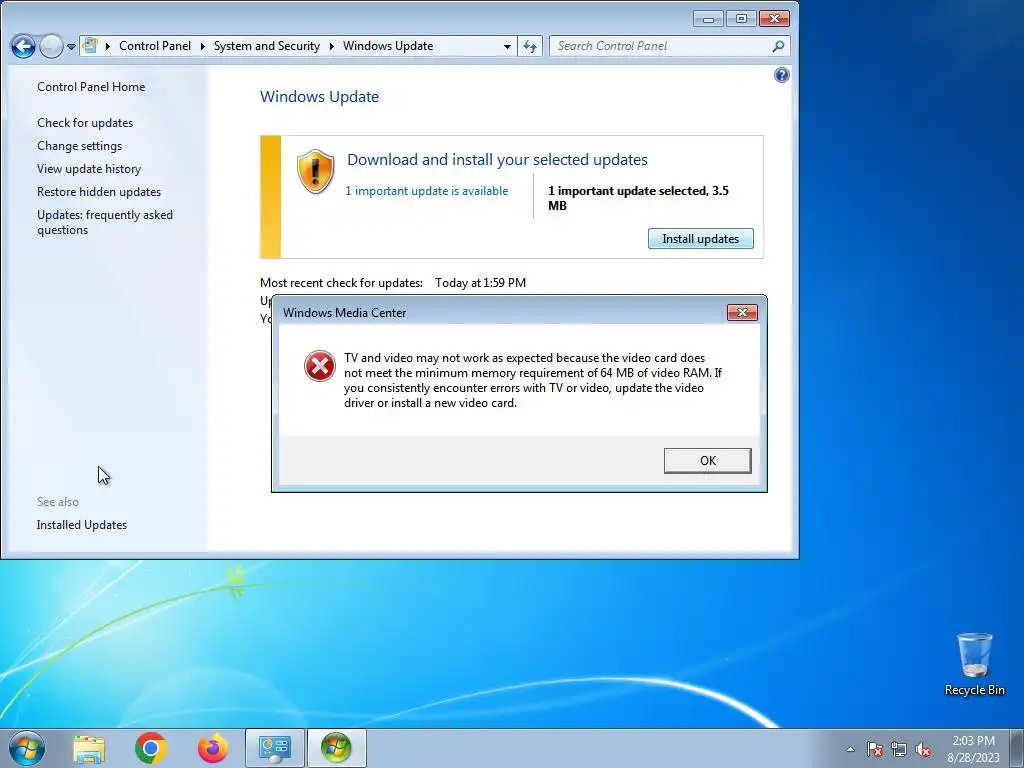Launch Firefox from the taskbar

click(x=213, y=748)
